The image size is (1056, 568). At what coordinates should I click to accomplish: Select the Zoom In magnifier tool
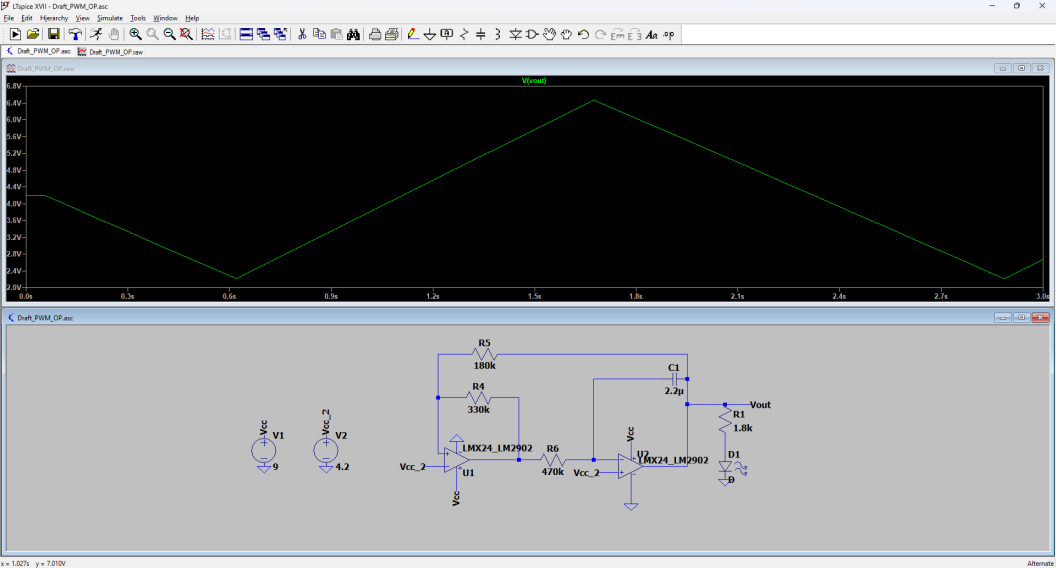coord(135,34)
